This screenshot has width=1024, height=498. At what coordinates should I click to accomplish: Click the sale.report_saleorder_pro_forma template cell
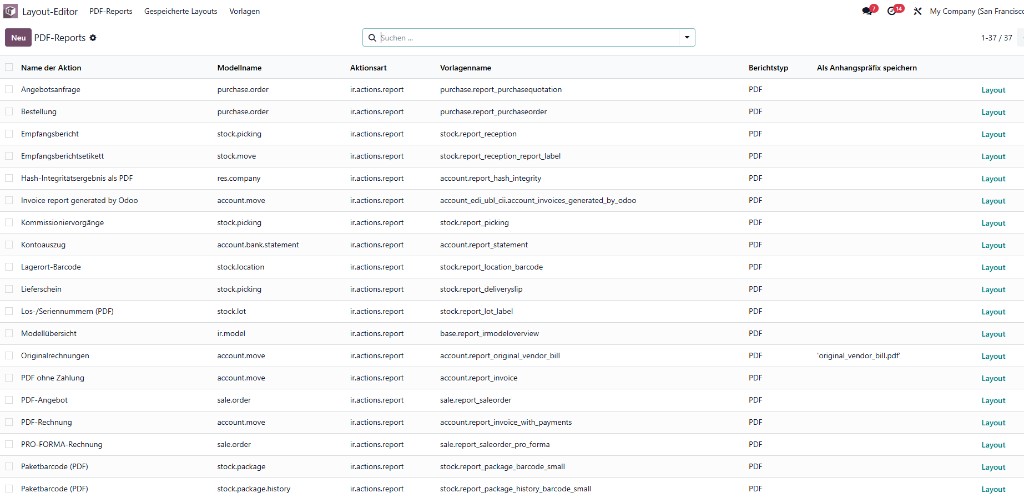(495, 444)
